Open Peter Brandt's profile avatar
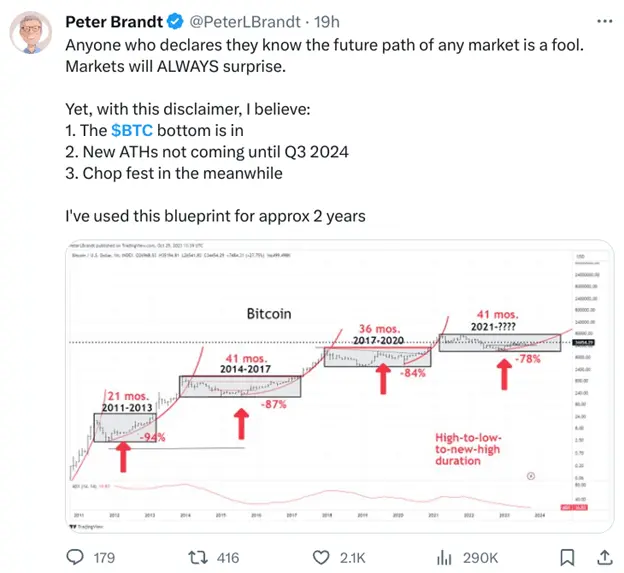 coord(33,34)
